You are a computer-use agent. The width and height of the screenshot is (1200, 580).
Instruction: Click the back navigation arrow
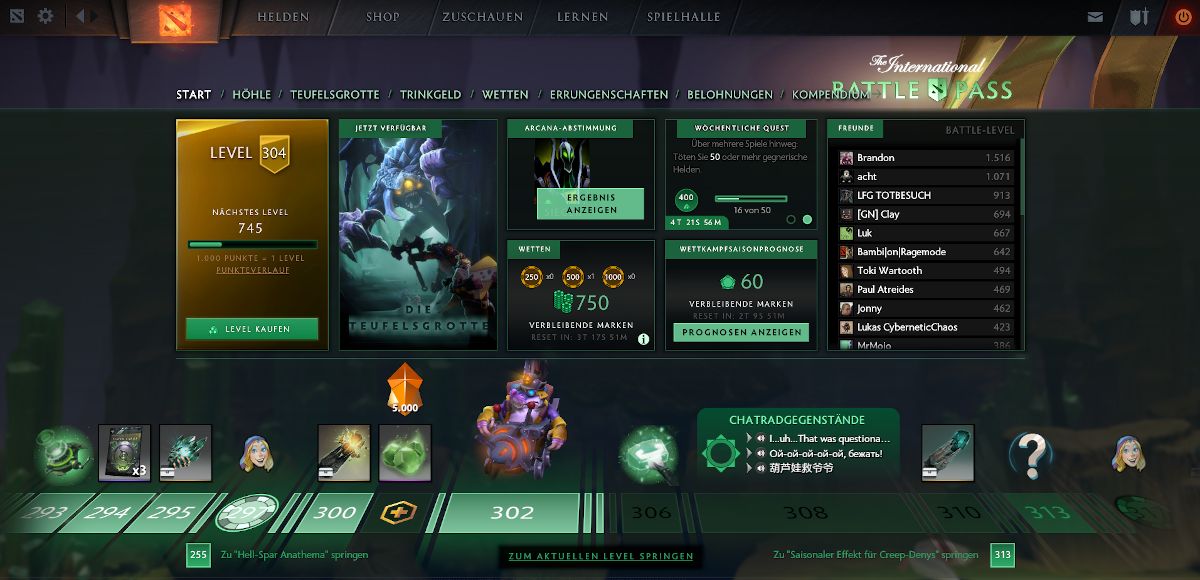tap(81, 16)
